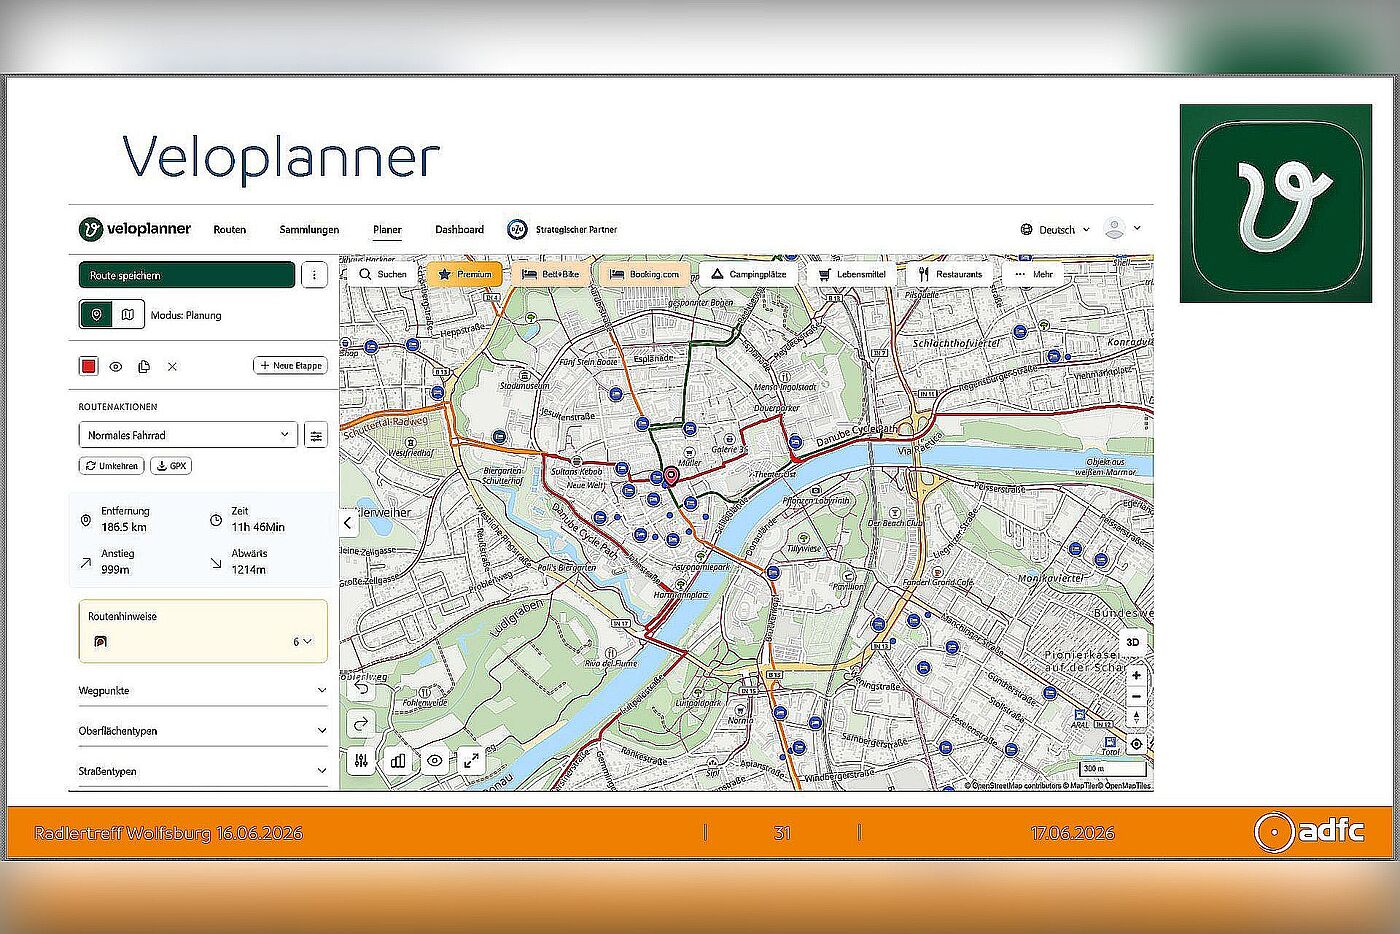Click the Zeit clock icon
1400x934 pixels.
point(216,521)
